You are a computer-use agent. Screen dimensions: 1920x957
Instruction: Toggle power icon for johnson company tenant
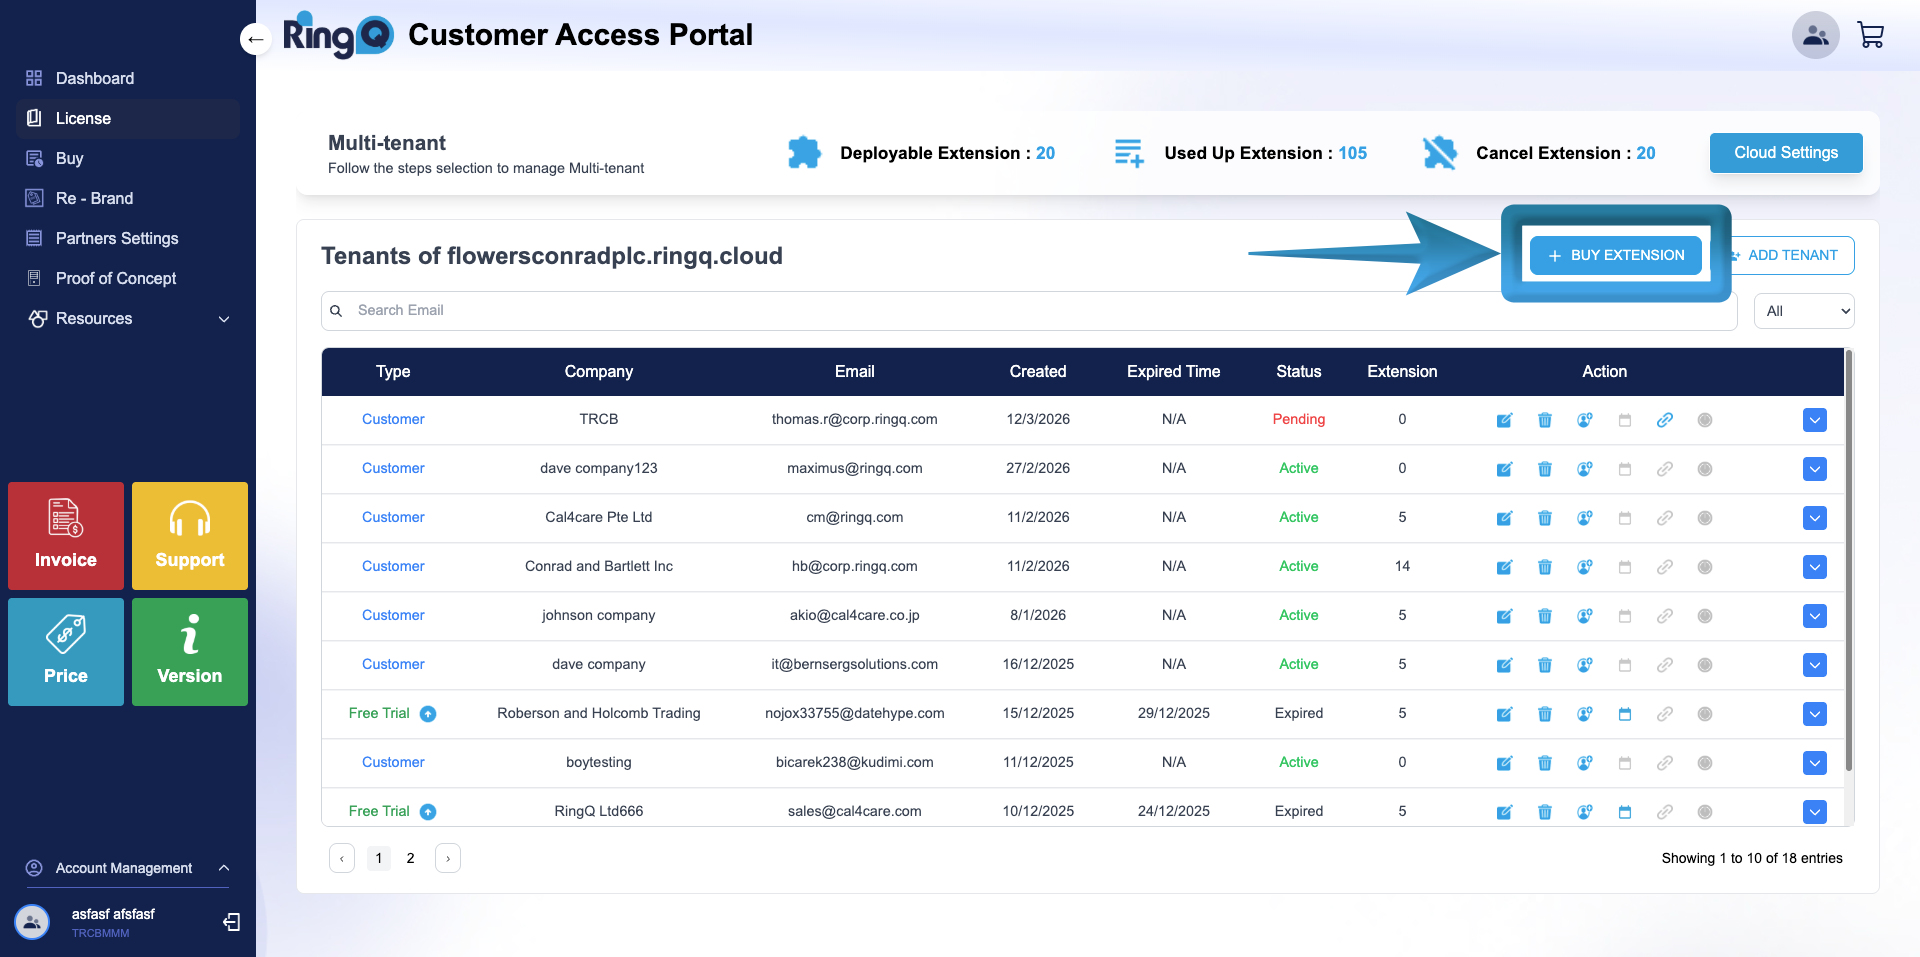click(x=1704, y=616)
